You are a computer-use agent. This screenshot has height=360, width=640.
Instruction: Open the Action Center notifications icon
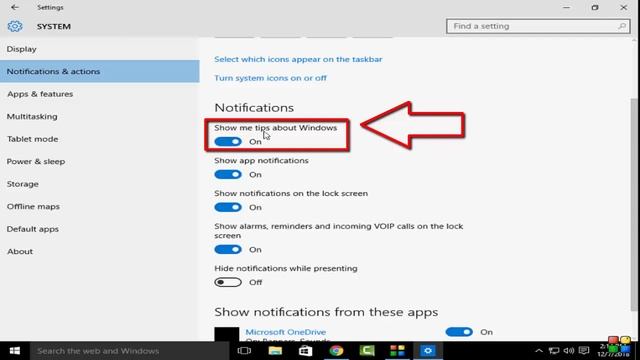click(x=584, y=351)
